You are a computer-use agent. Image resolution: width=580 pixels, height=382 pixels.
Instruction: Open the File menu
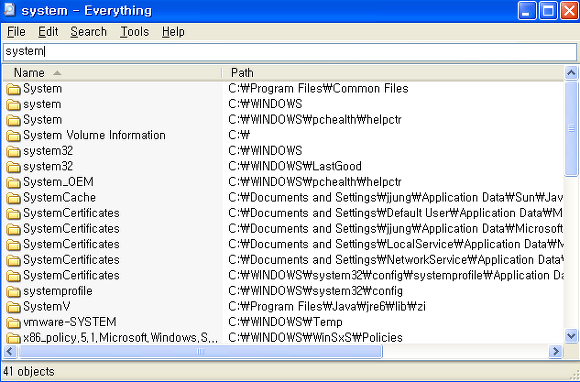click(16, 32)
